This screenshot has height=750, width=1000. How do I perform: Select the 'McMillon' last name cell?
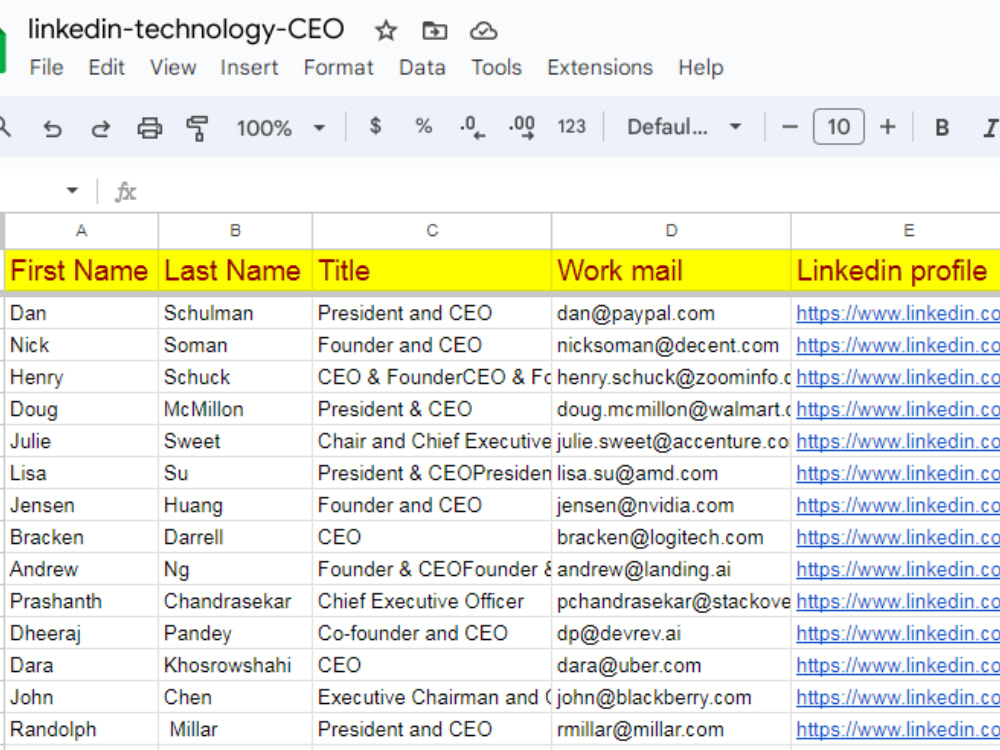[235, 409]
